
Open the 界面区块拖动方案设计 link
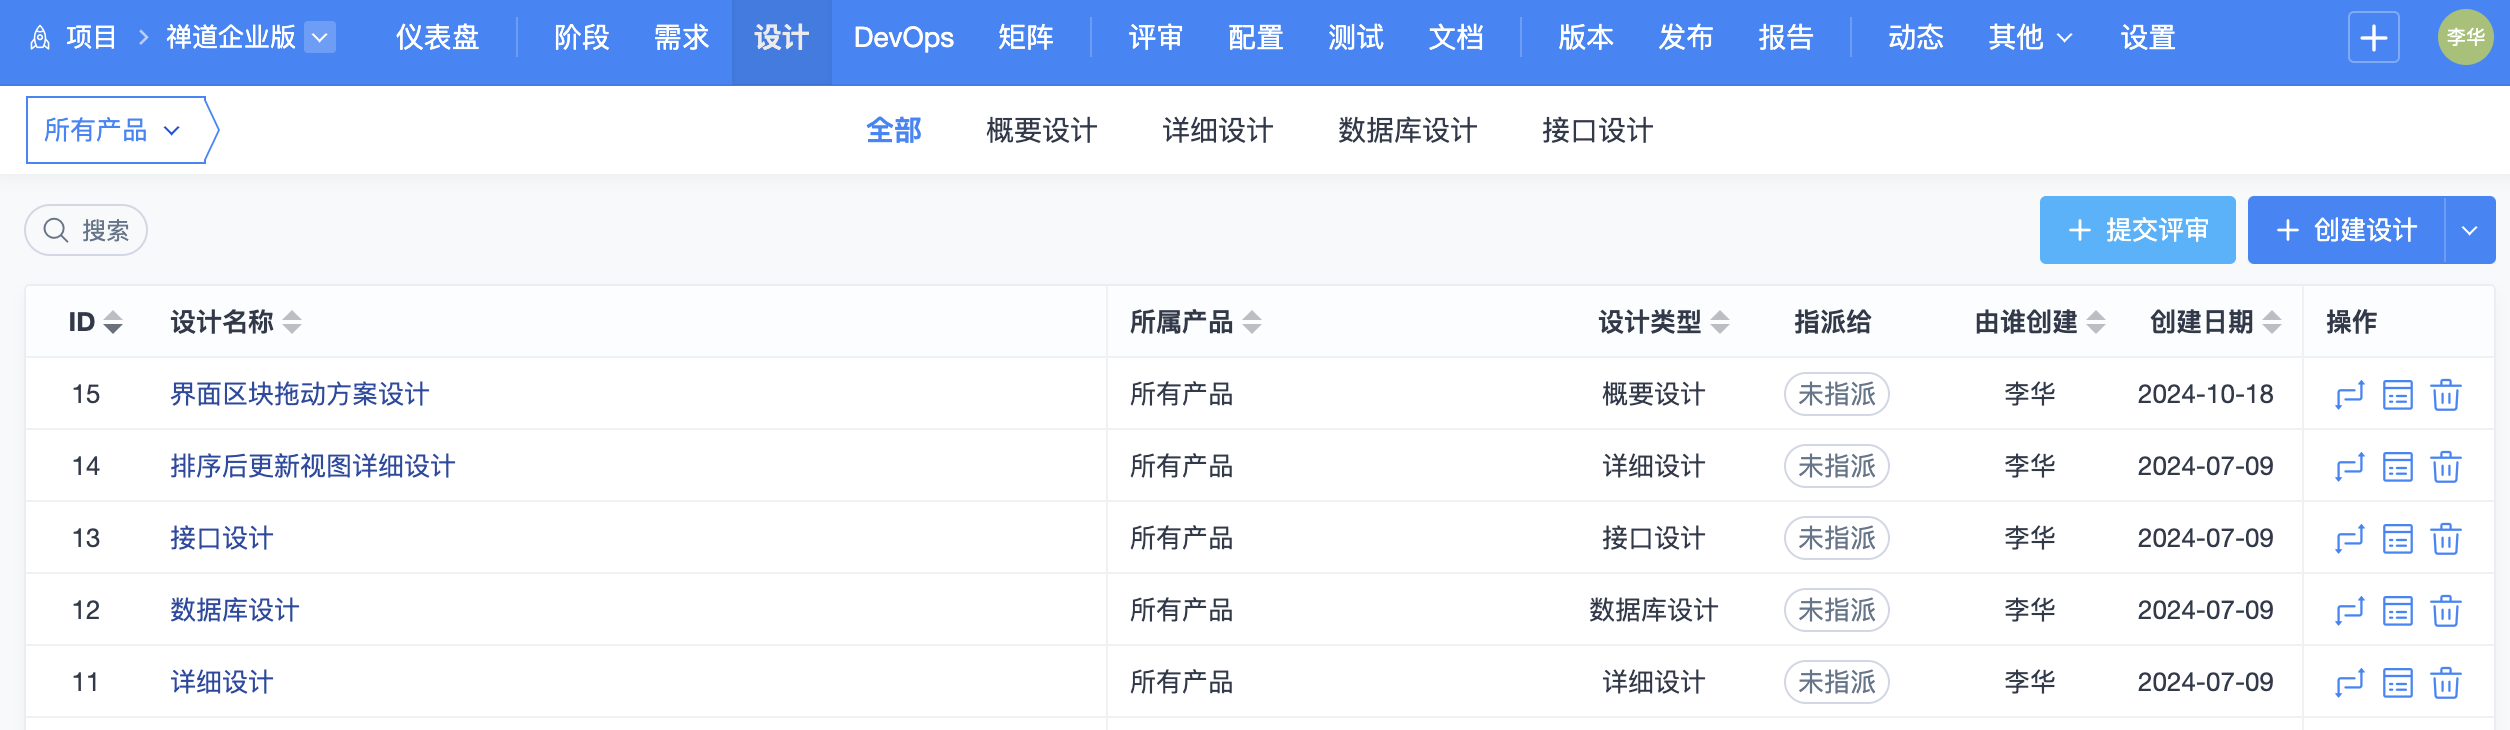click(299, 394)
